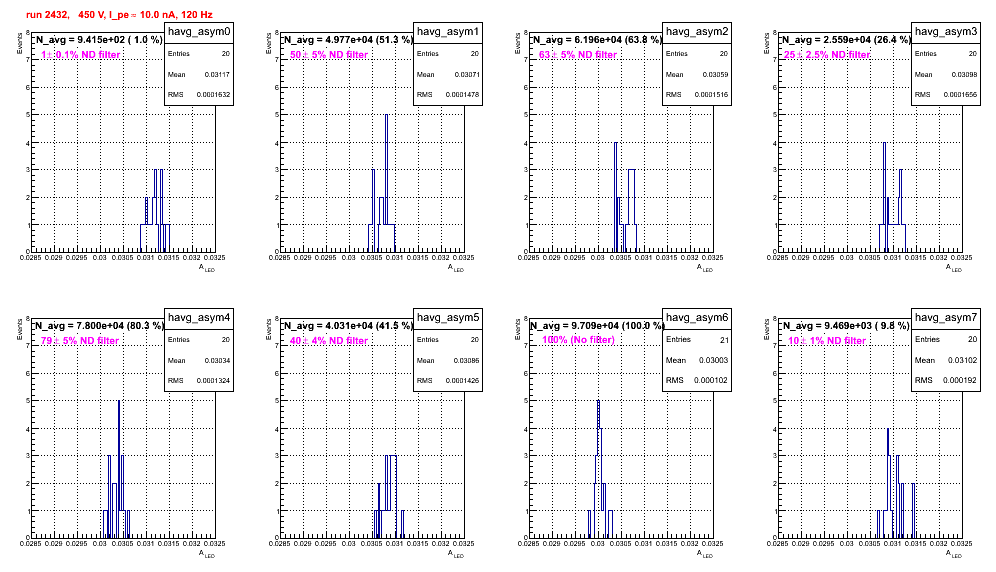Select RMS value 0.0001478

tap(462, 95)
